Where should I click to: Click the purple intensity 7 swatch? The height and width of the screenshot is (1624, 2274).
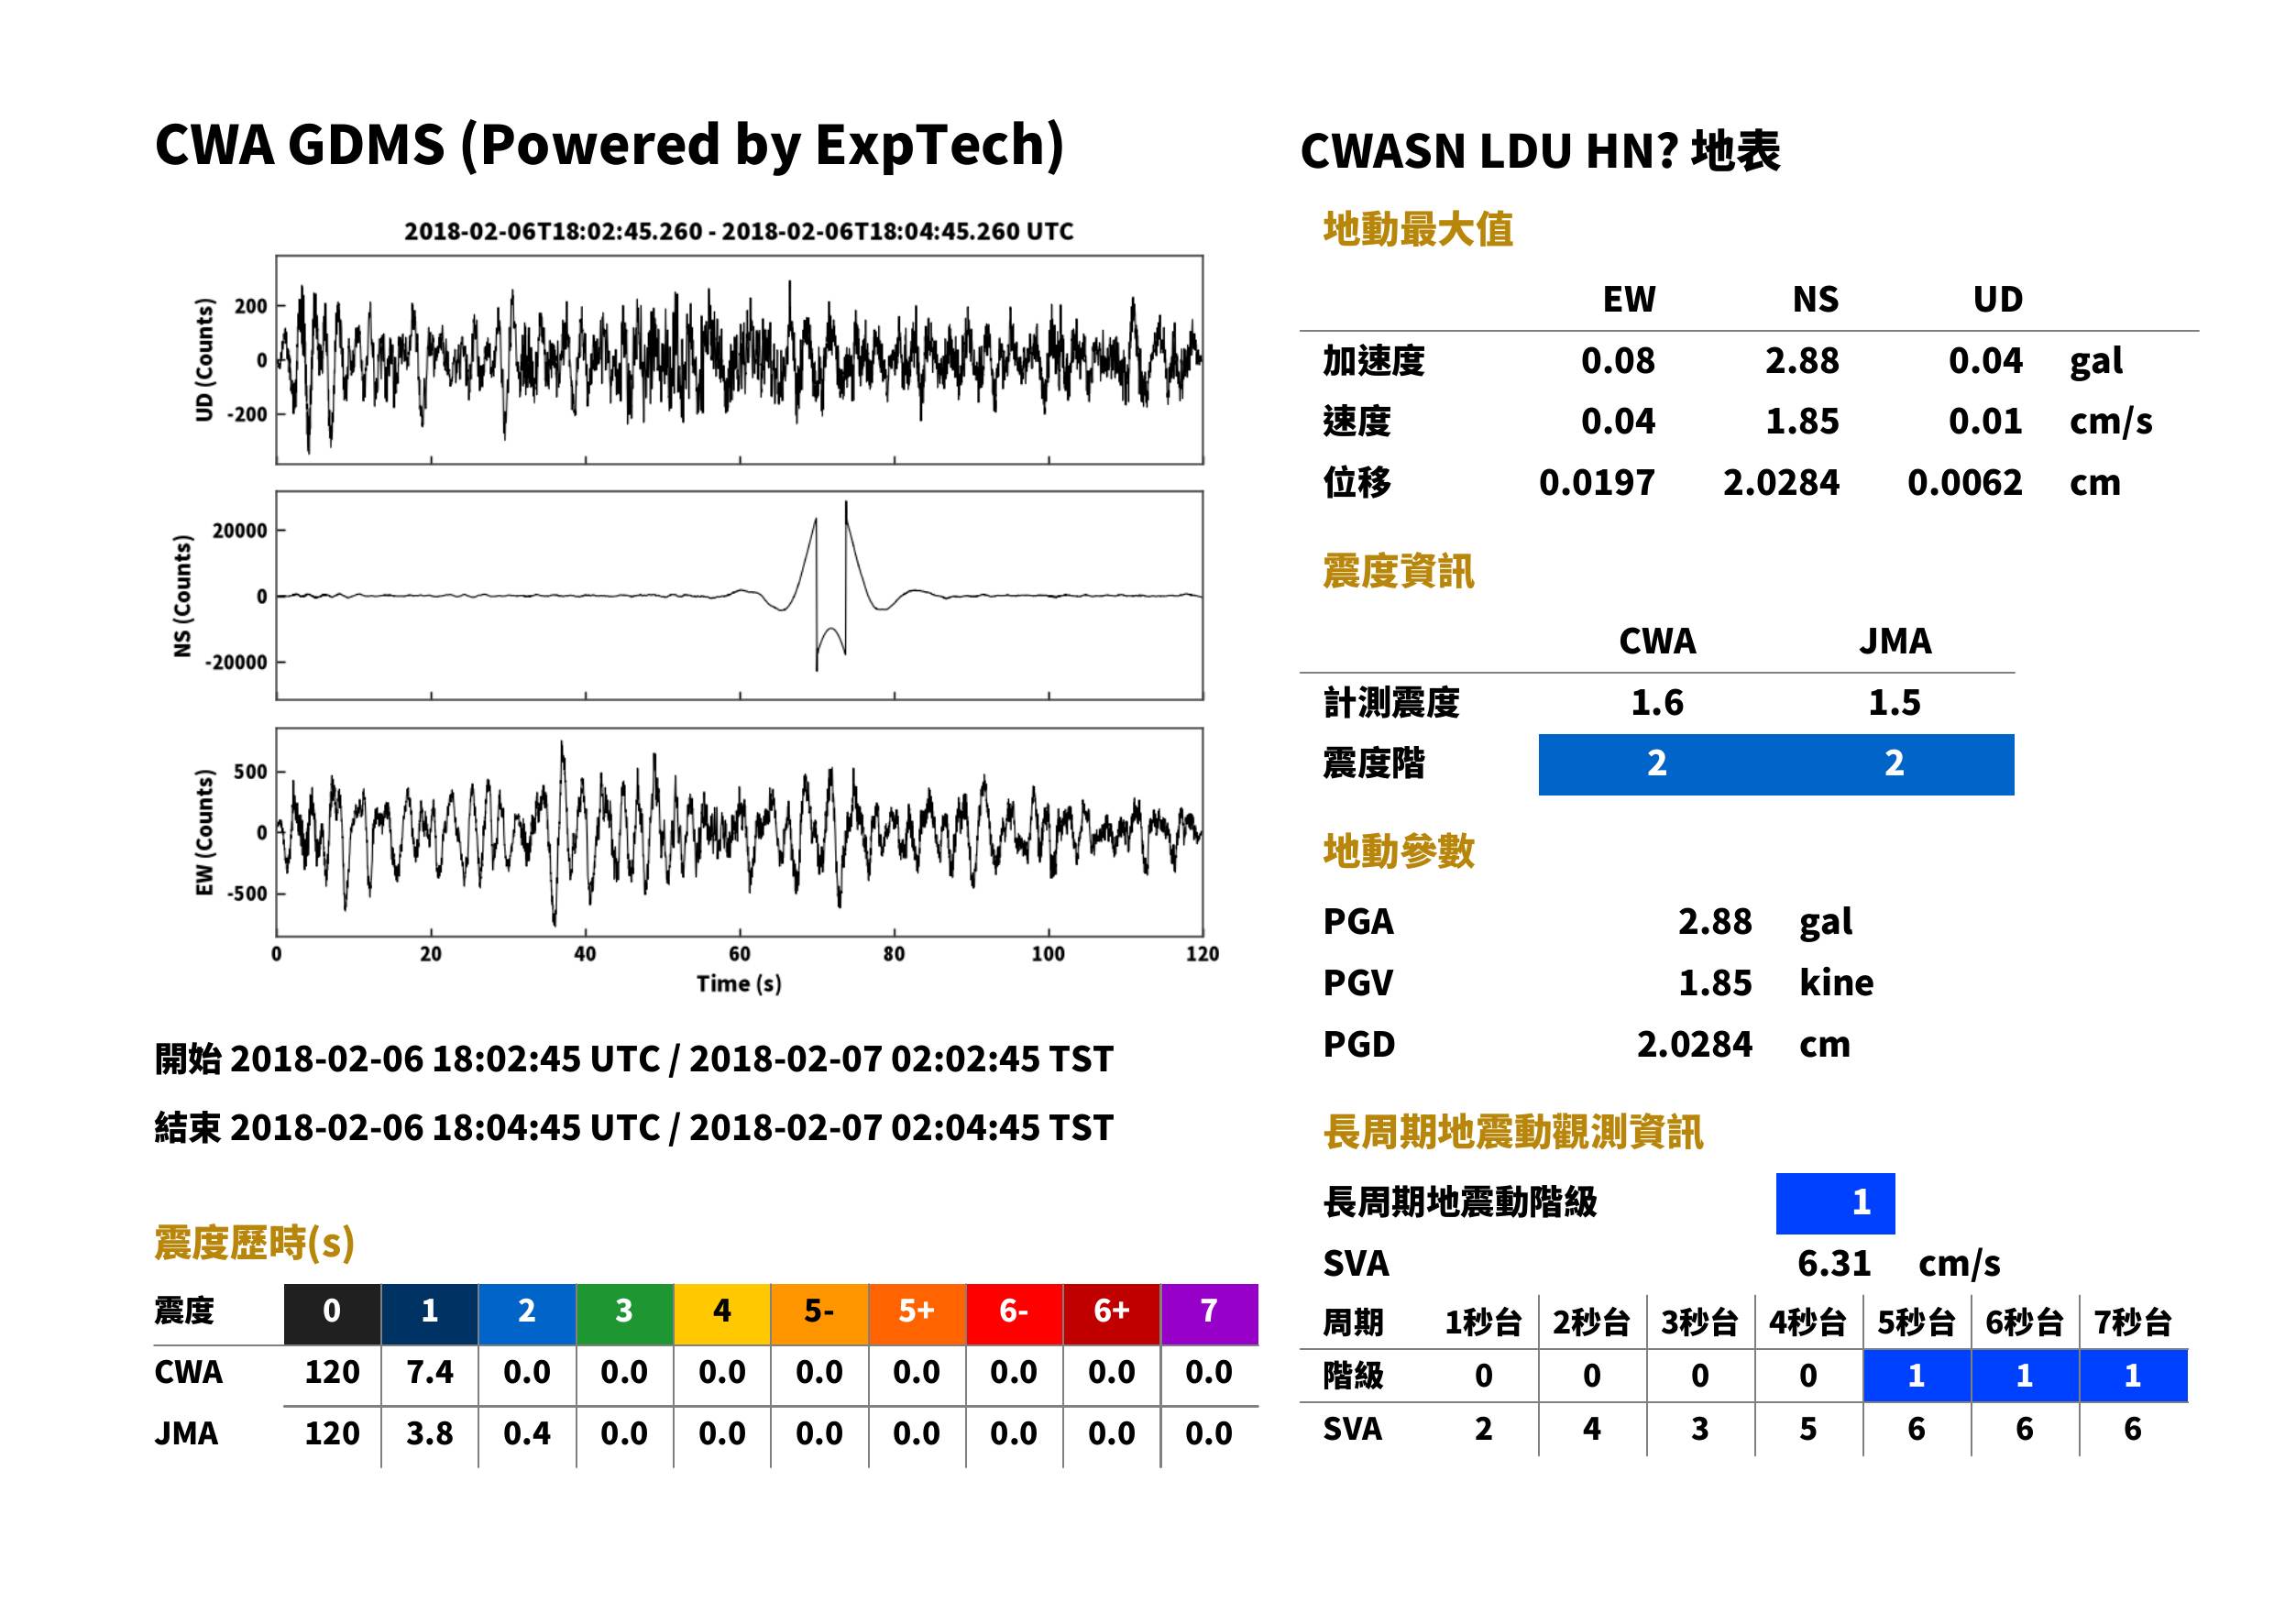pyautogui.click(x=1209, y=1313)
